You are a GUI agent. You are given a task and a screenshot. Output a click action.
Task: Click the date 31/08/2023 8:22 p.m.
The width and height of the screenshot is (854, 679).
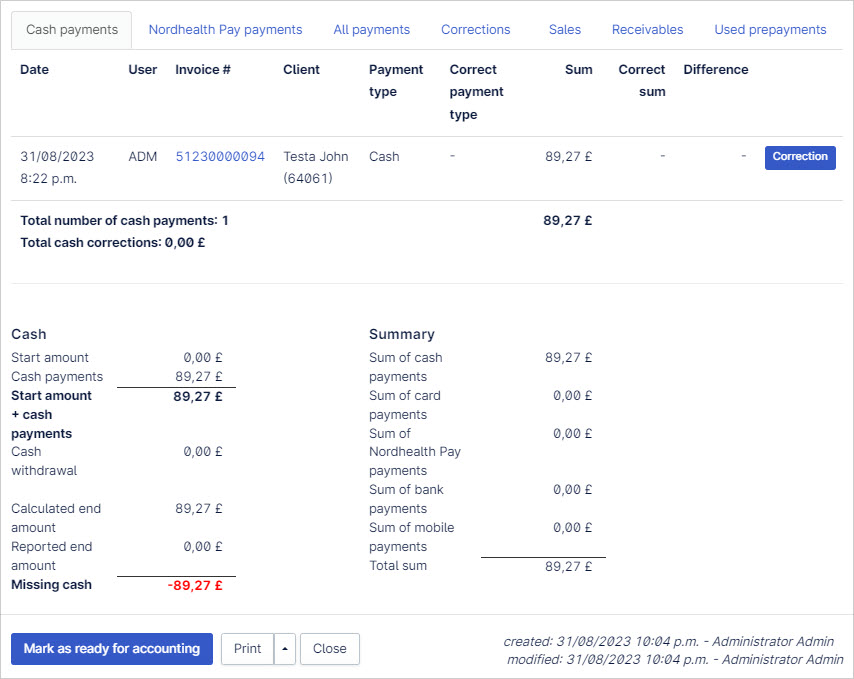pyautogui.click(x=57, y=168)
